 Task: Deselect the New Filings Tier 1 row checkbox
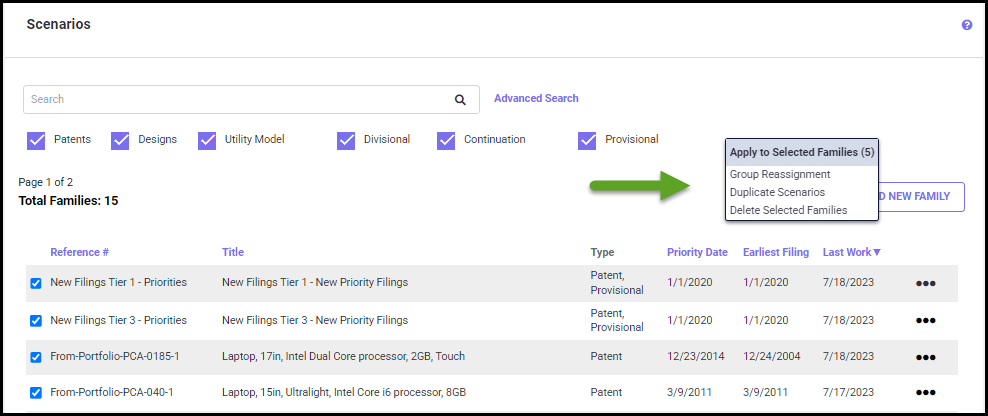pos(36,283)
